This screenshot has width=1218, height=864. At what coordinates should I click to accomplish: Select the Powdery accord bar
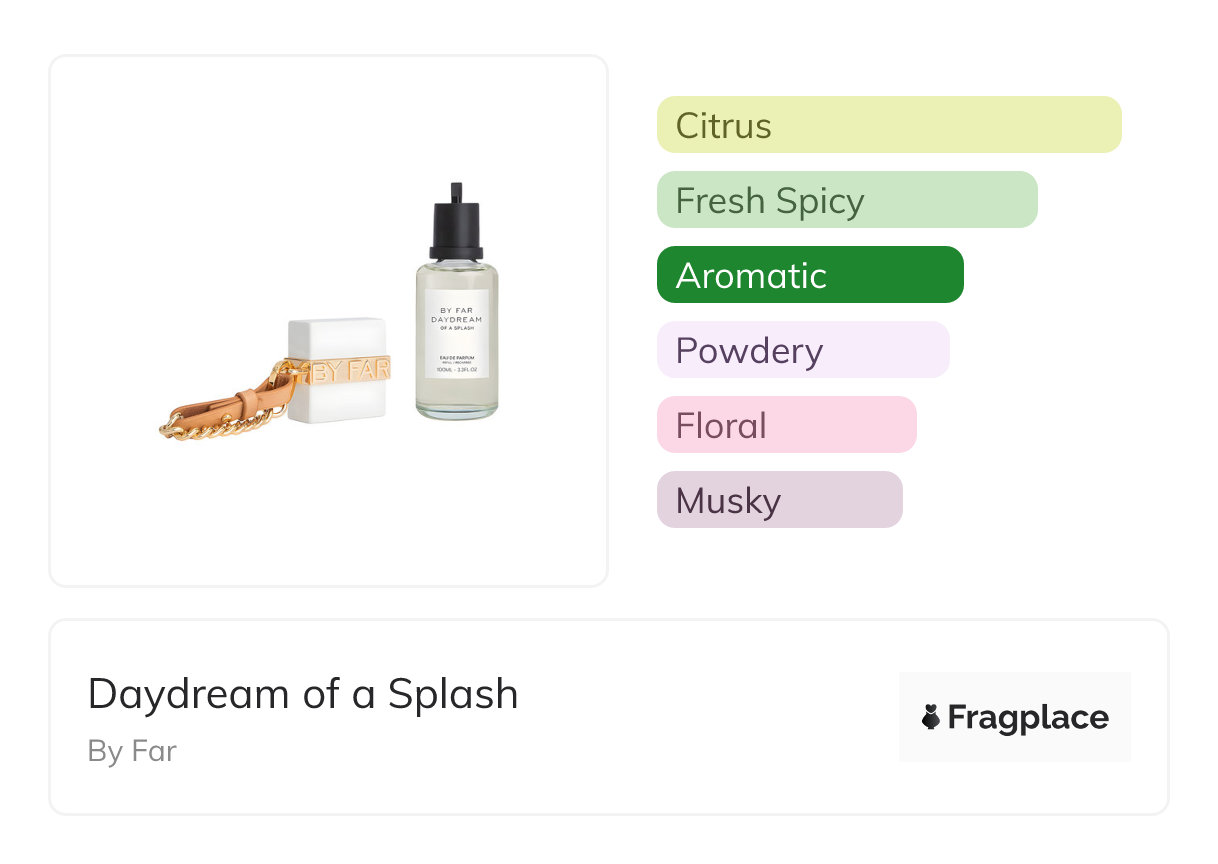tap(802, 350)
